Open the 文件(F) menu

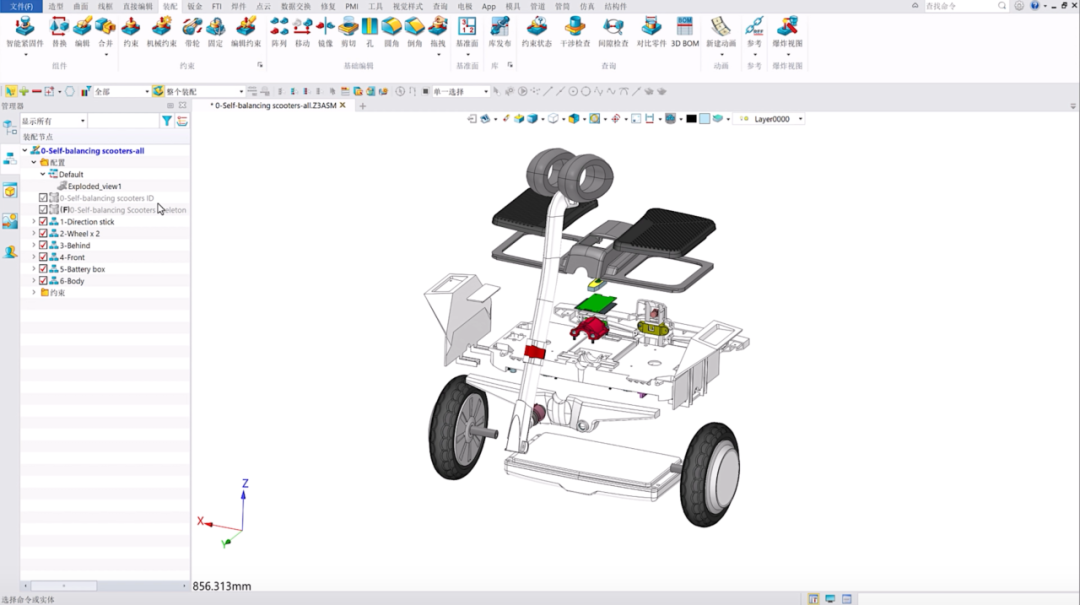coord(21,6)
